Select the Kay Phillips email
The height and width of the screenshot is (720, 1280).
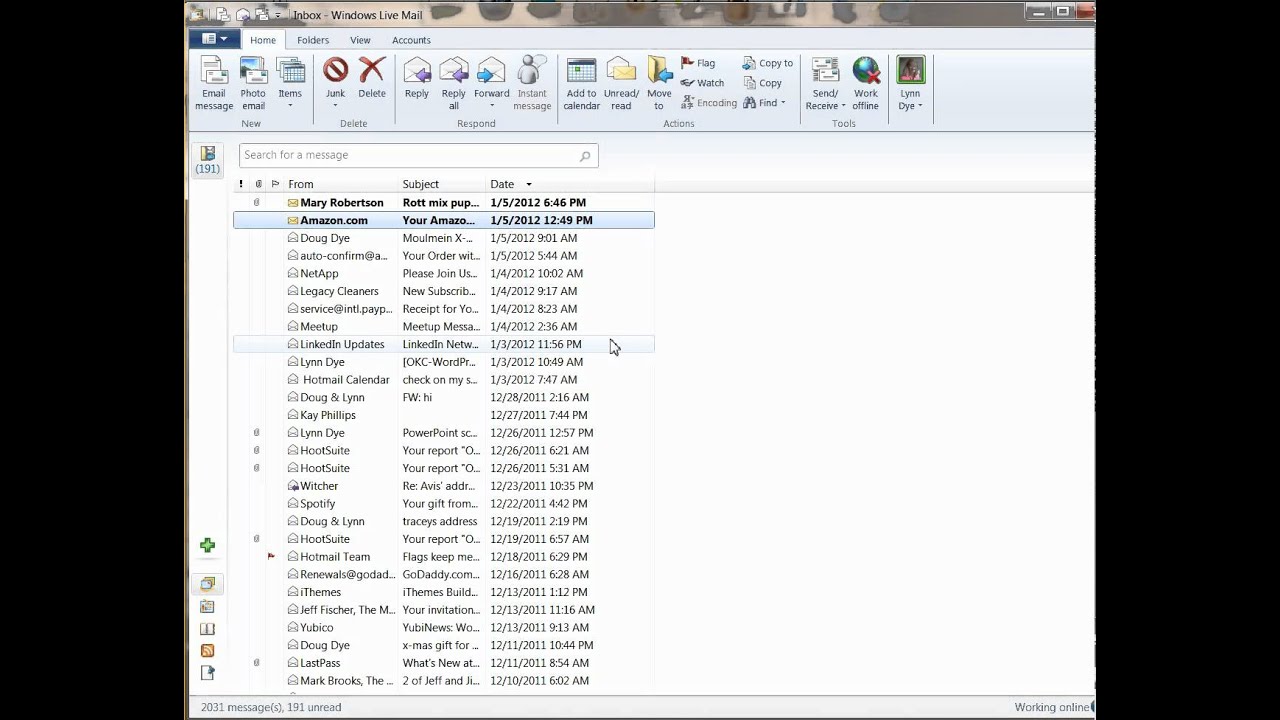tap(444, 415)
